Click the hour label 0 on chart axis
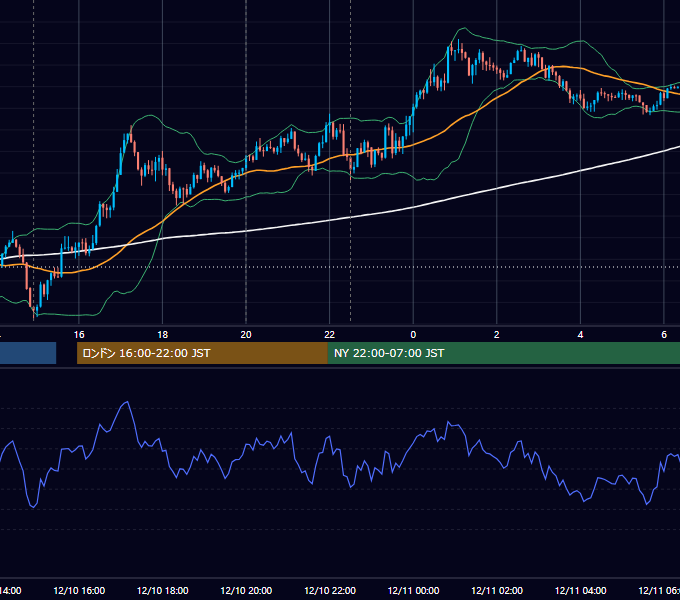Image resolution: width=680 pixels, height=600 pixels. tap(413, 335)
